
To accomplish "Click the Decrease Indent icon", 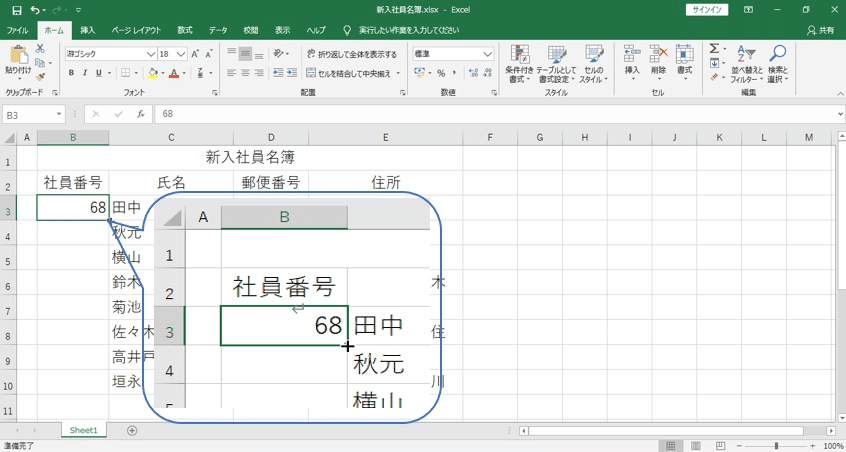I will [278, 73].
